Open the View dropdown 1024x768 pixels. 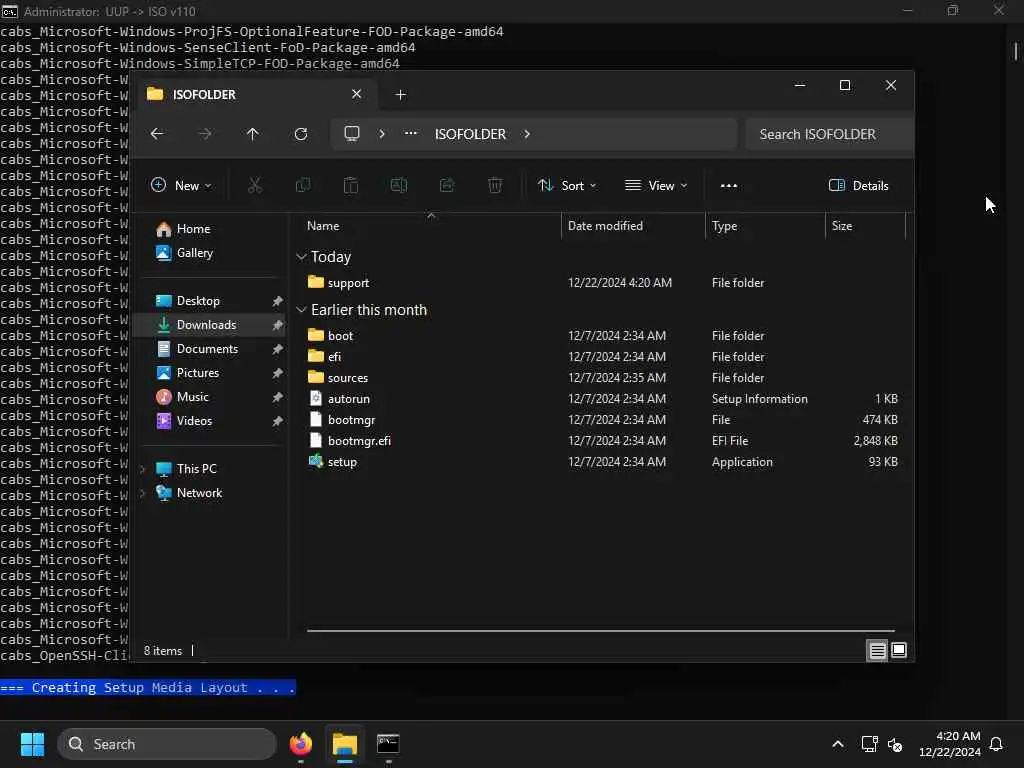[656, 185]
